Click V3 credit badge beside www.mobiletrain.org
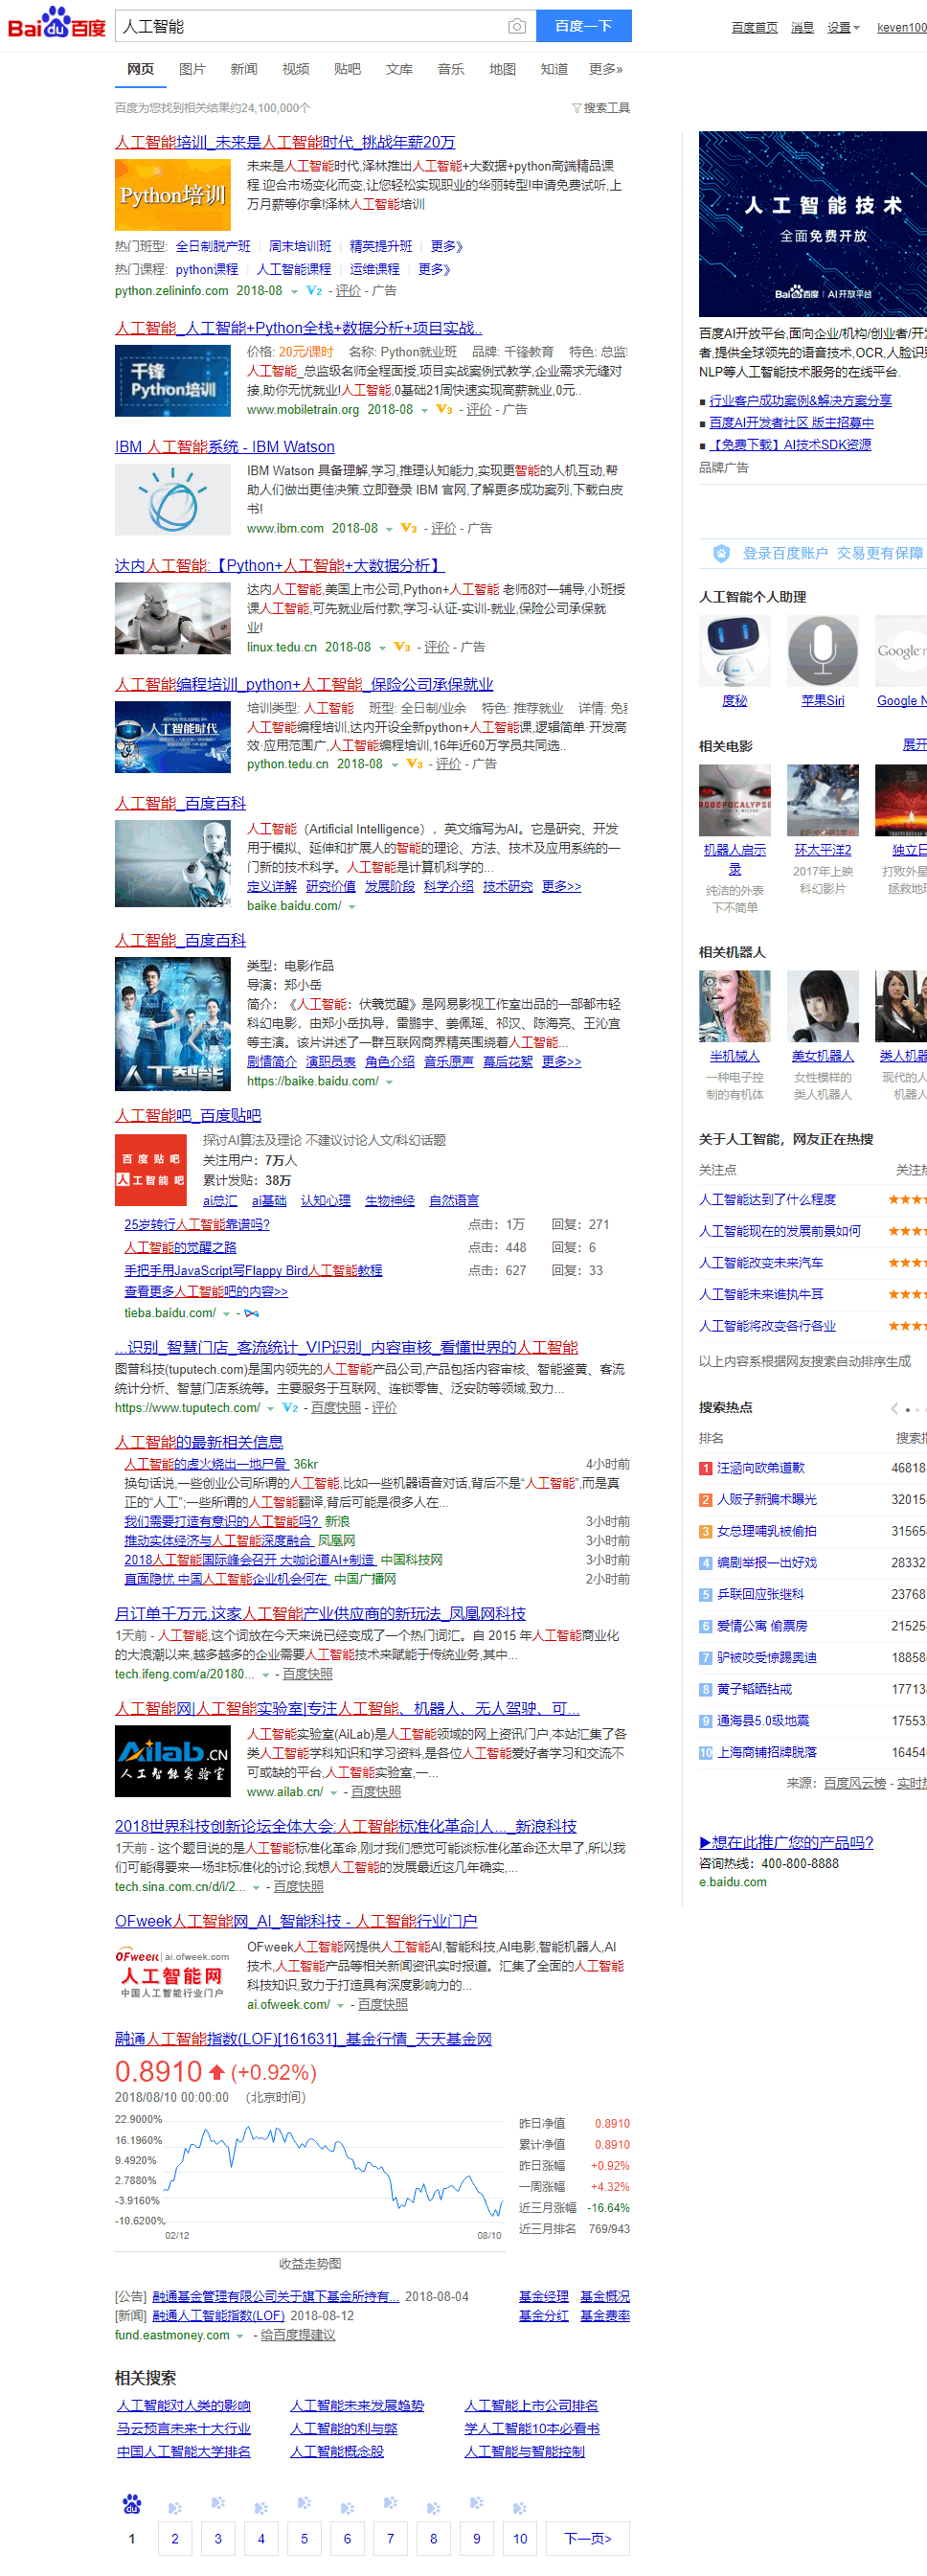The image size is (927, 2576). tap(444, 410)
